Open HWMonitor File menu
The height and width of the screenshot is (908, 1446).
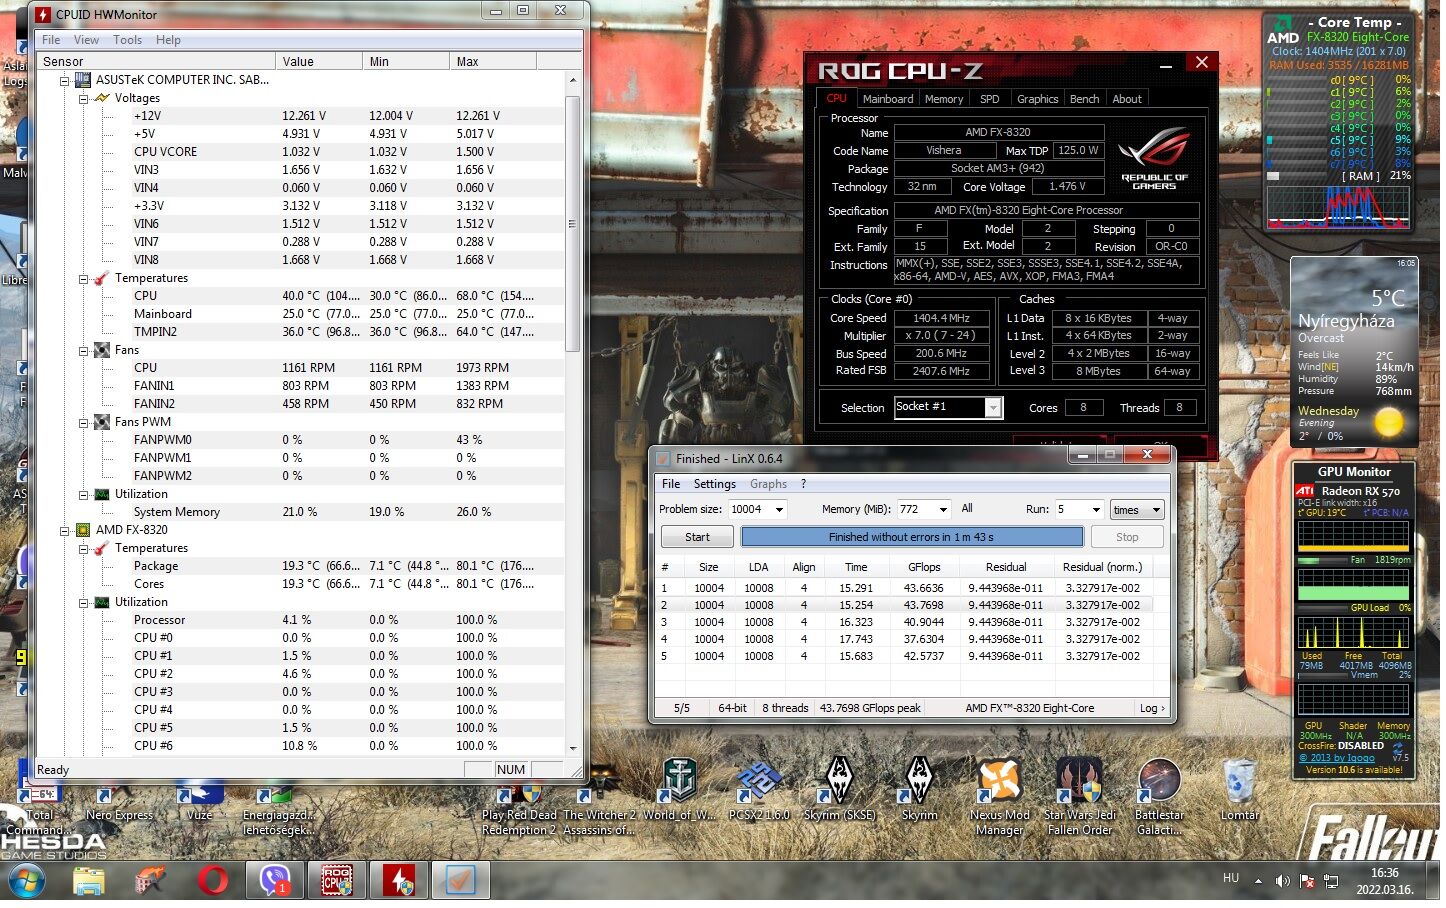coord(51,40)
